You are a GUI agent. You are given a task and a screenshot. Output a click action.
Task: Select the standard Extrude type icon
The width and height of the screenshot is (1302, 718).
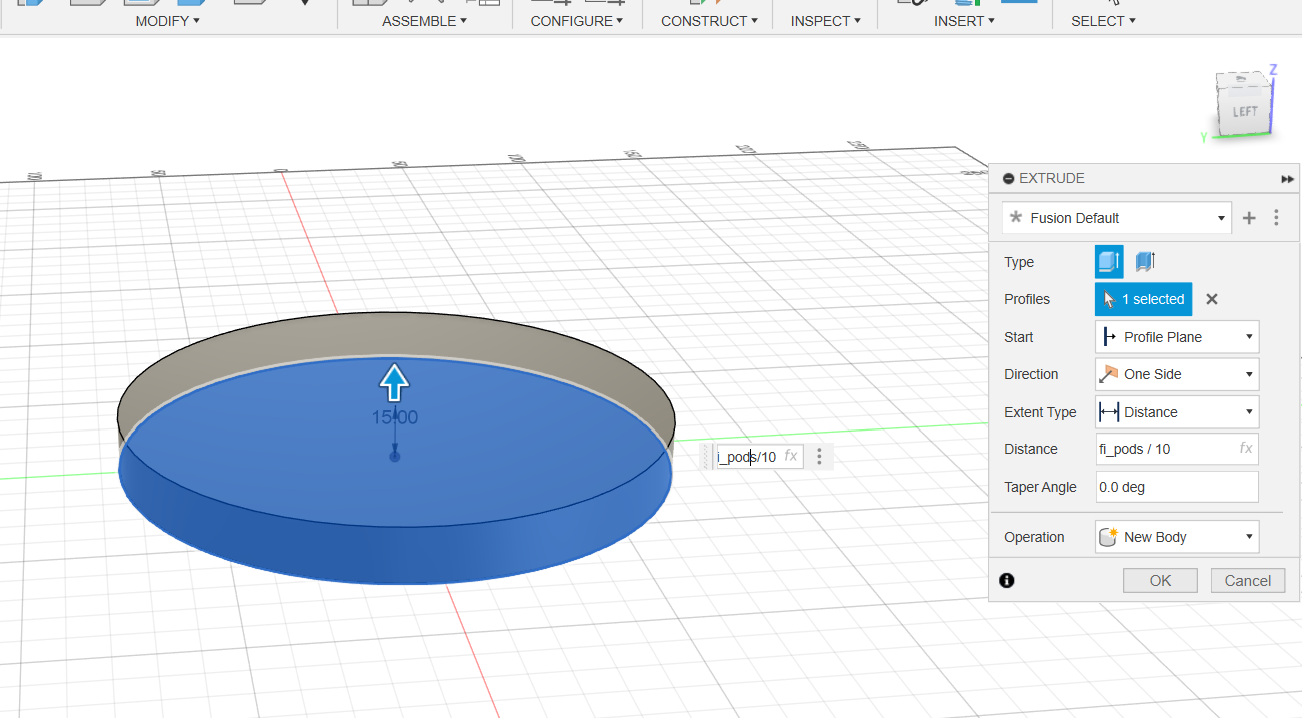point(1109,262)
